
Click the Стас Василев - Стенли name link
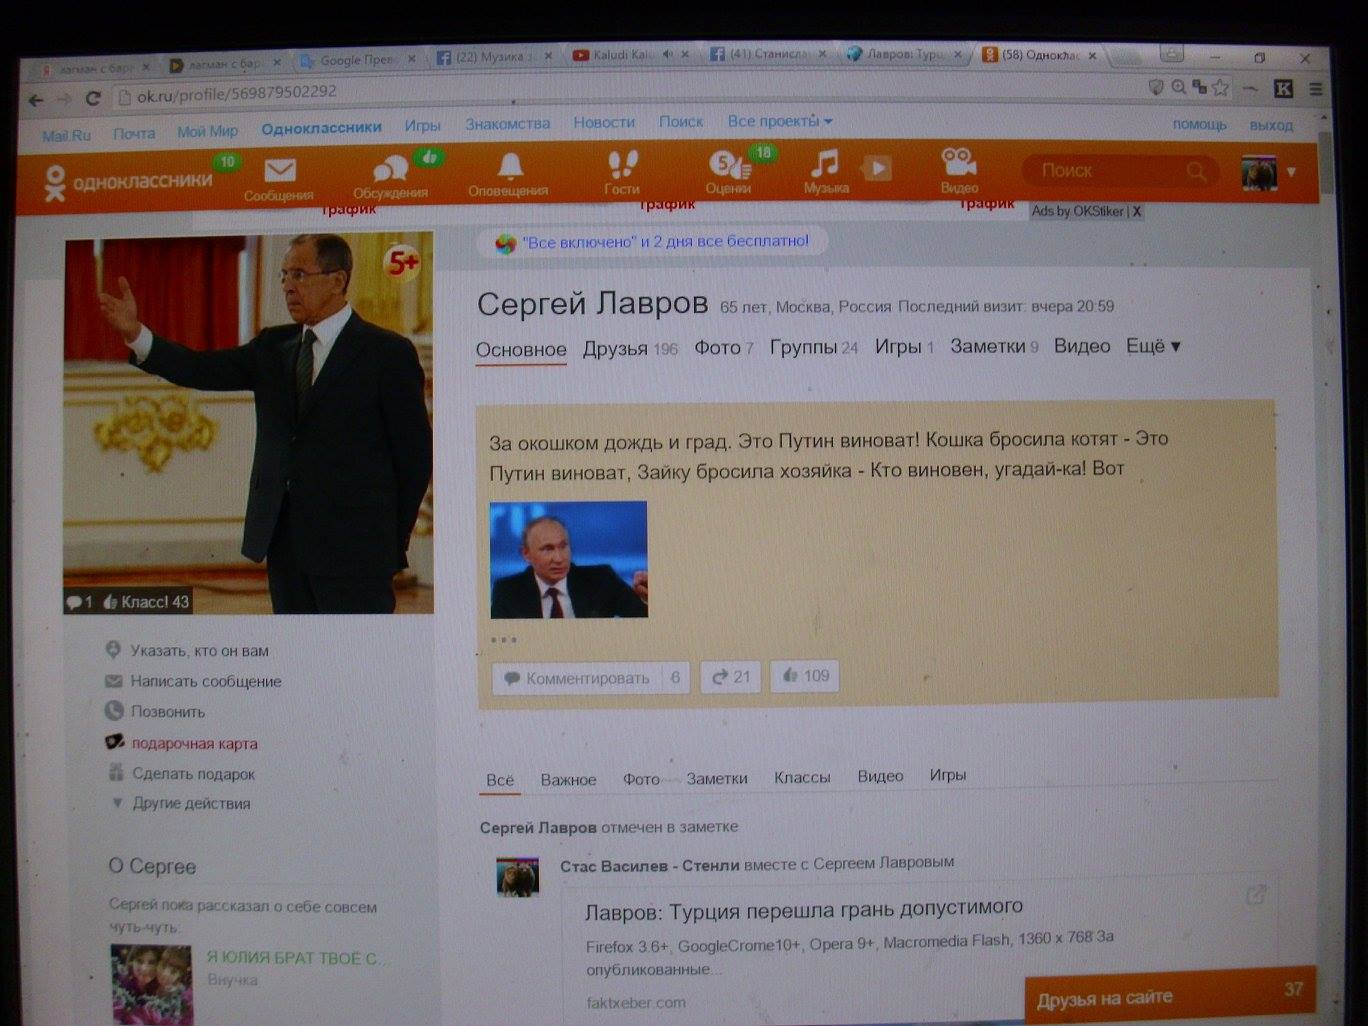point(650,865)
